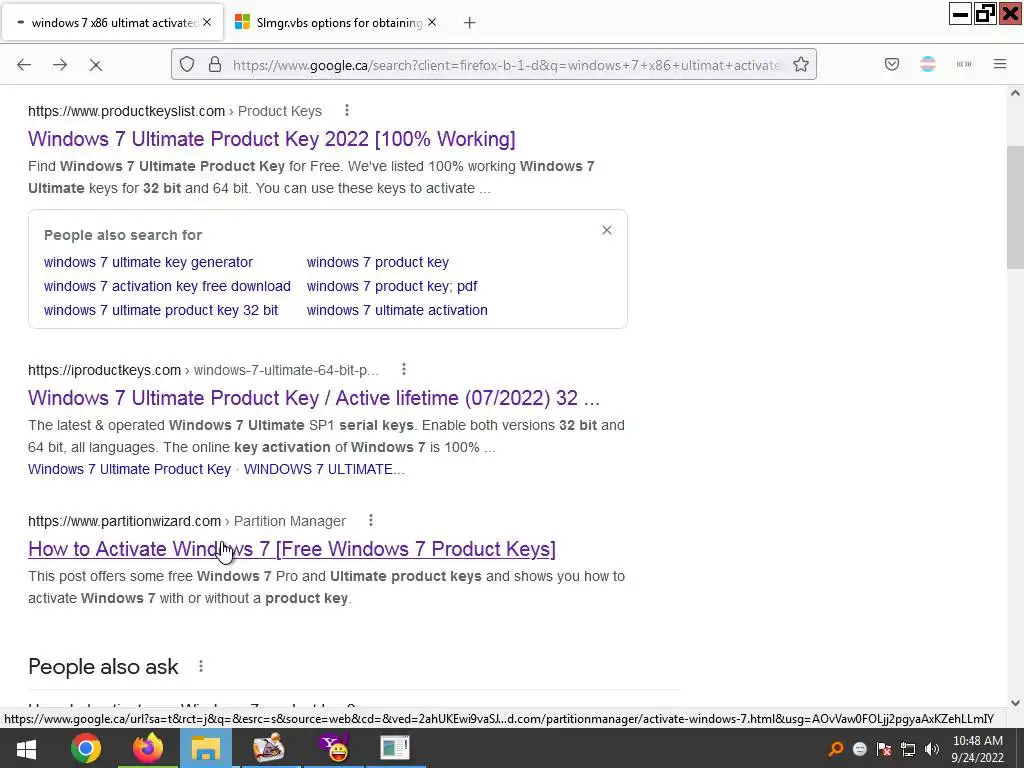This screenshot has height=768, width=1024.
Task: Search windows 7 activation key free download
Action: [x=167, y=286]
